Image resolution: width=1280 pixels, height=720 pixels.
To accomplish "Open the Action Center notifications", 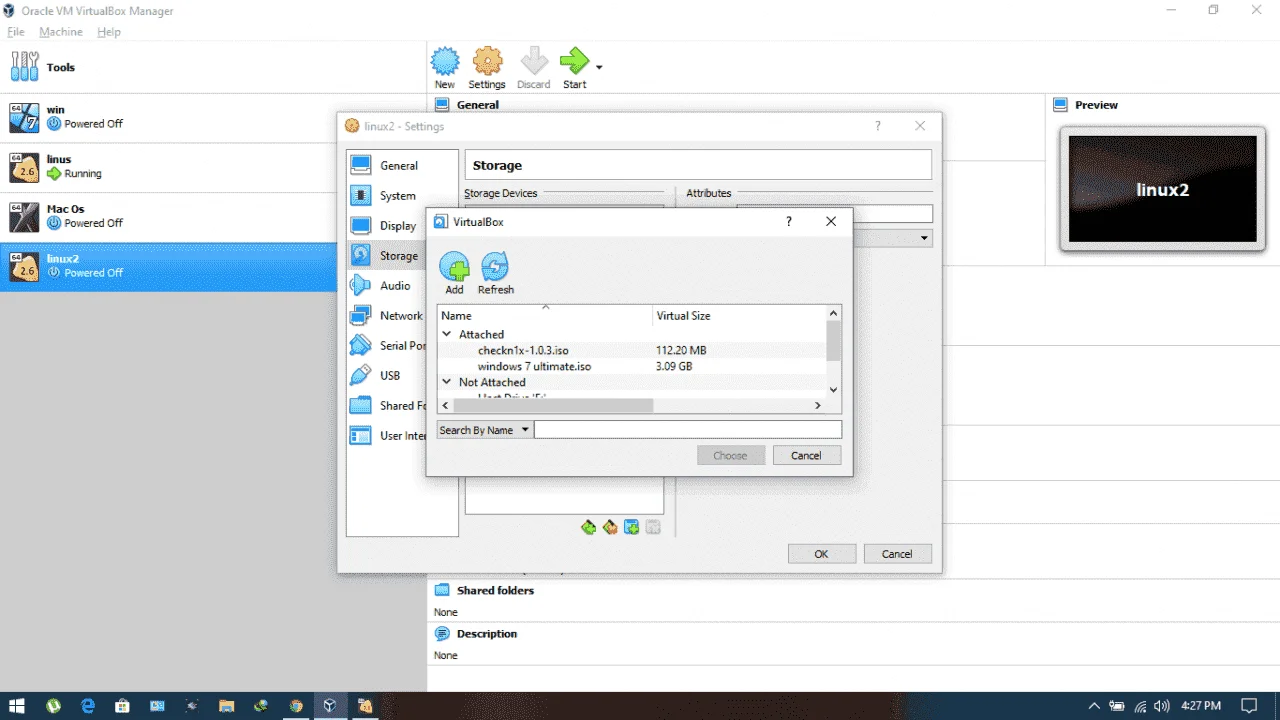I will (x=1250, y=706).
